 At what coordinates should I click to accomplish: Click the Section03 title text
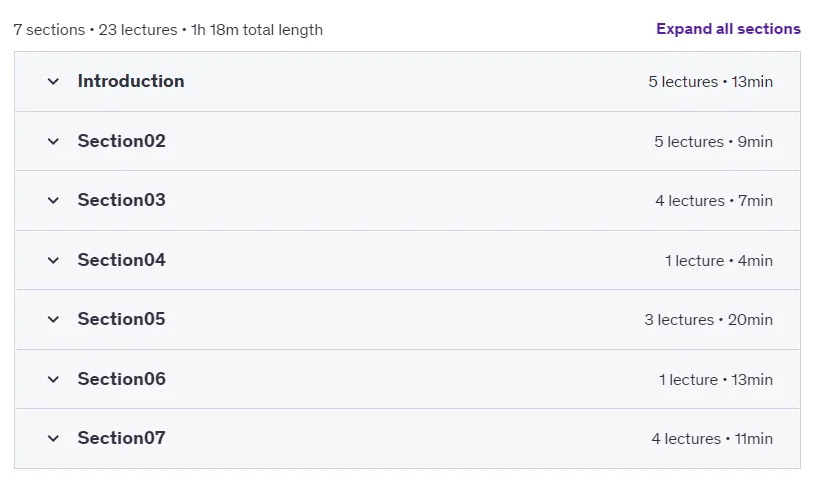click(x=121, y=200)
